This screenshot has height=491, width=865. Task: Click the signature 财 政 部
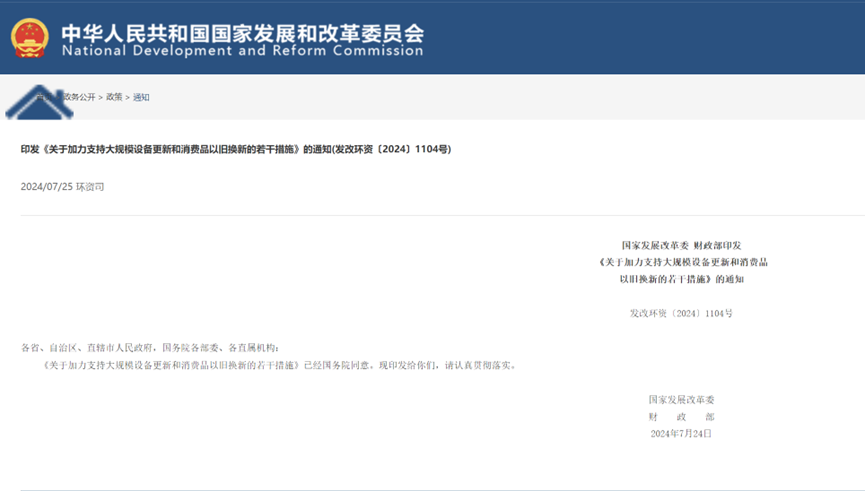click(x=681, y=417)
